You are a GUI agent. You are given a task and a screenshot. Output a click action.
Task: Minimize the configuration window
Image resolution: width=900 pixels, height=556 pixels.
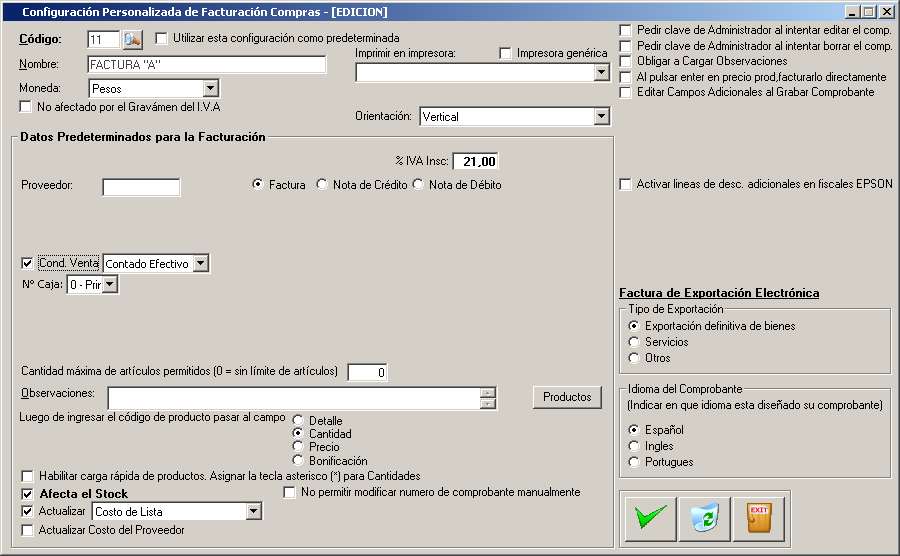pyautogui.click(x=852, y=12)
